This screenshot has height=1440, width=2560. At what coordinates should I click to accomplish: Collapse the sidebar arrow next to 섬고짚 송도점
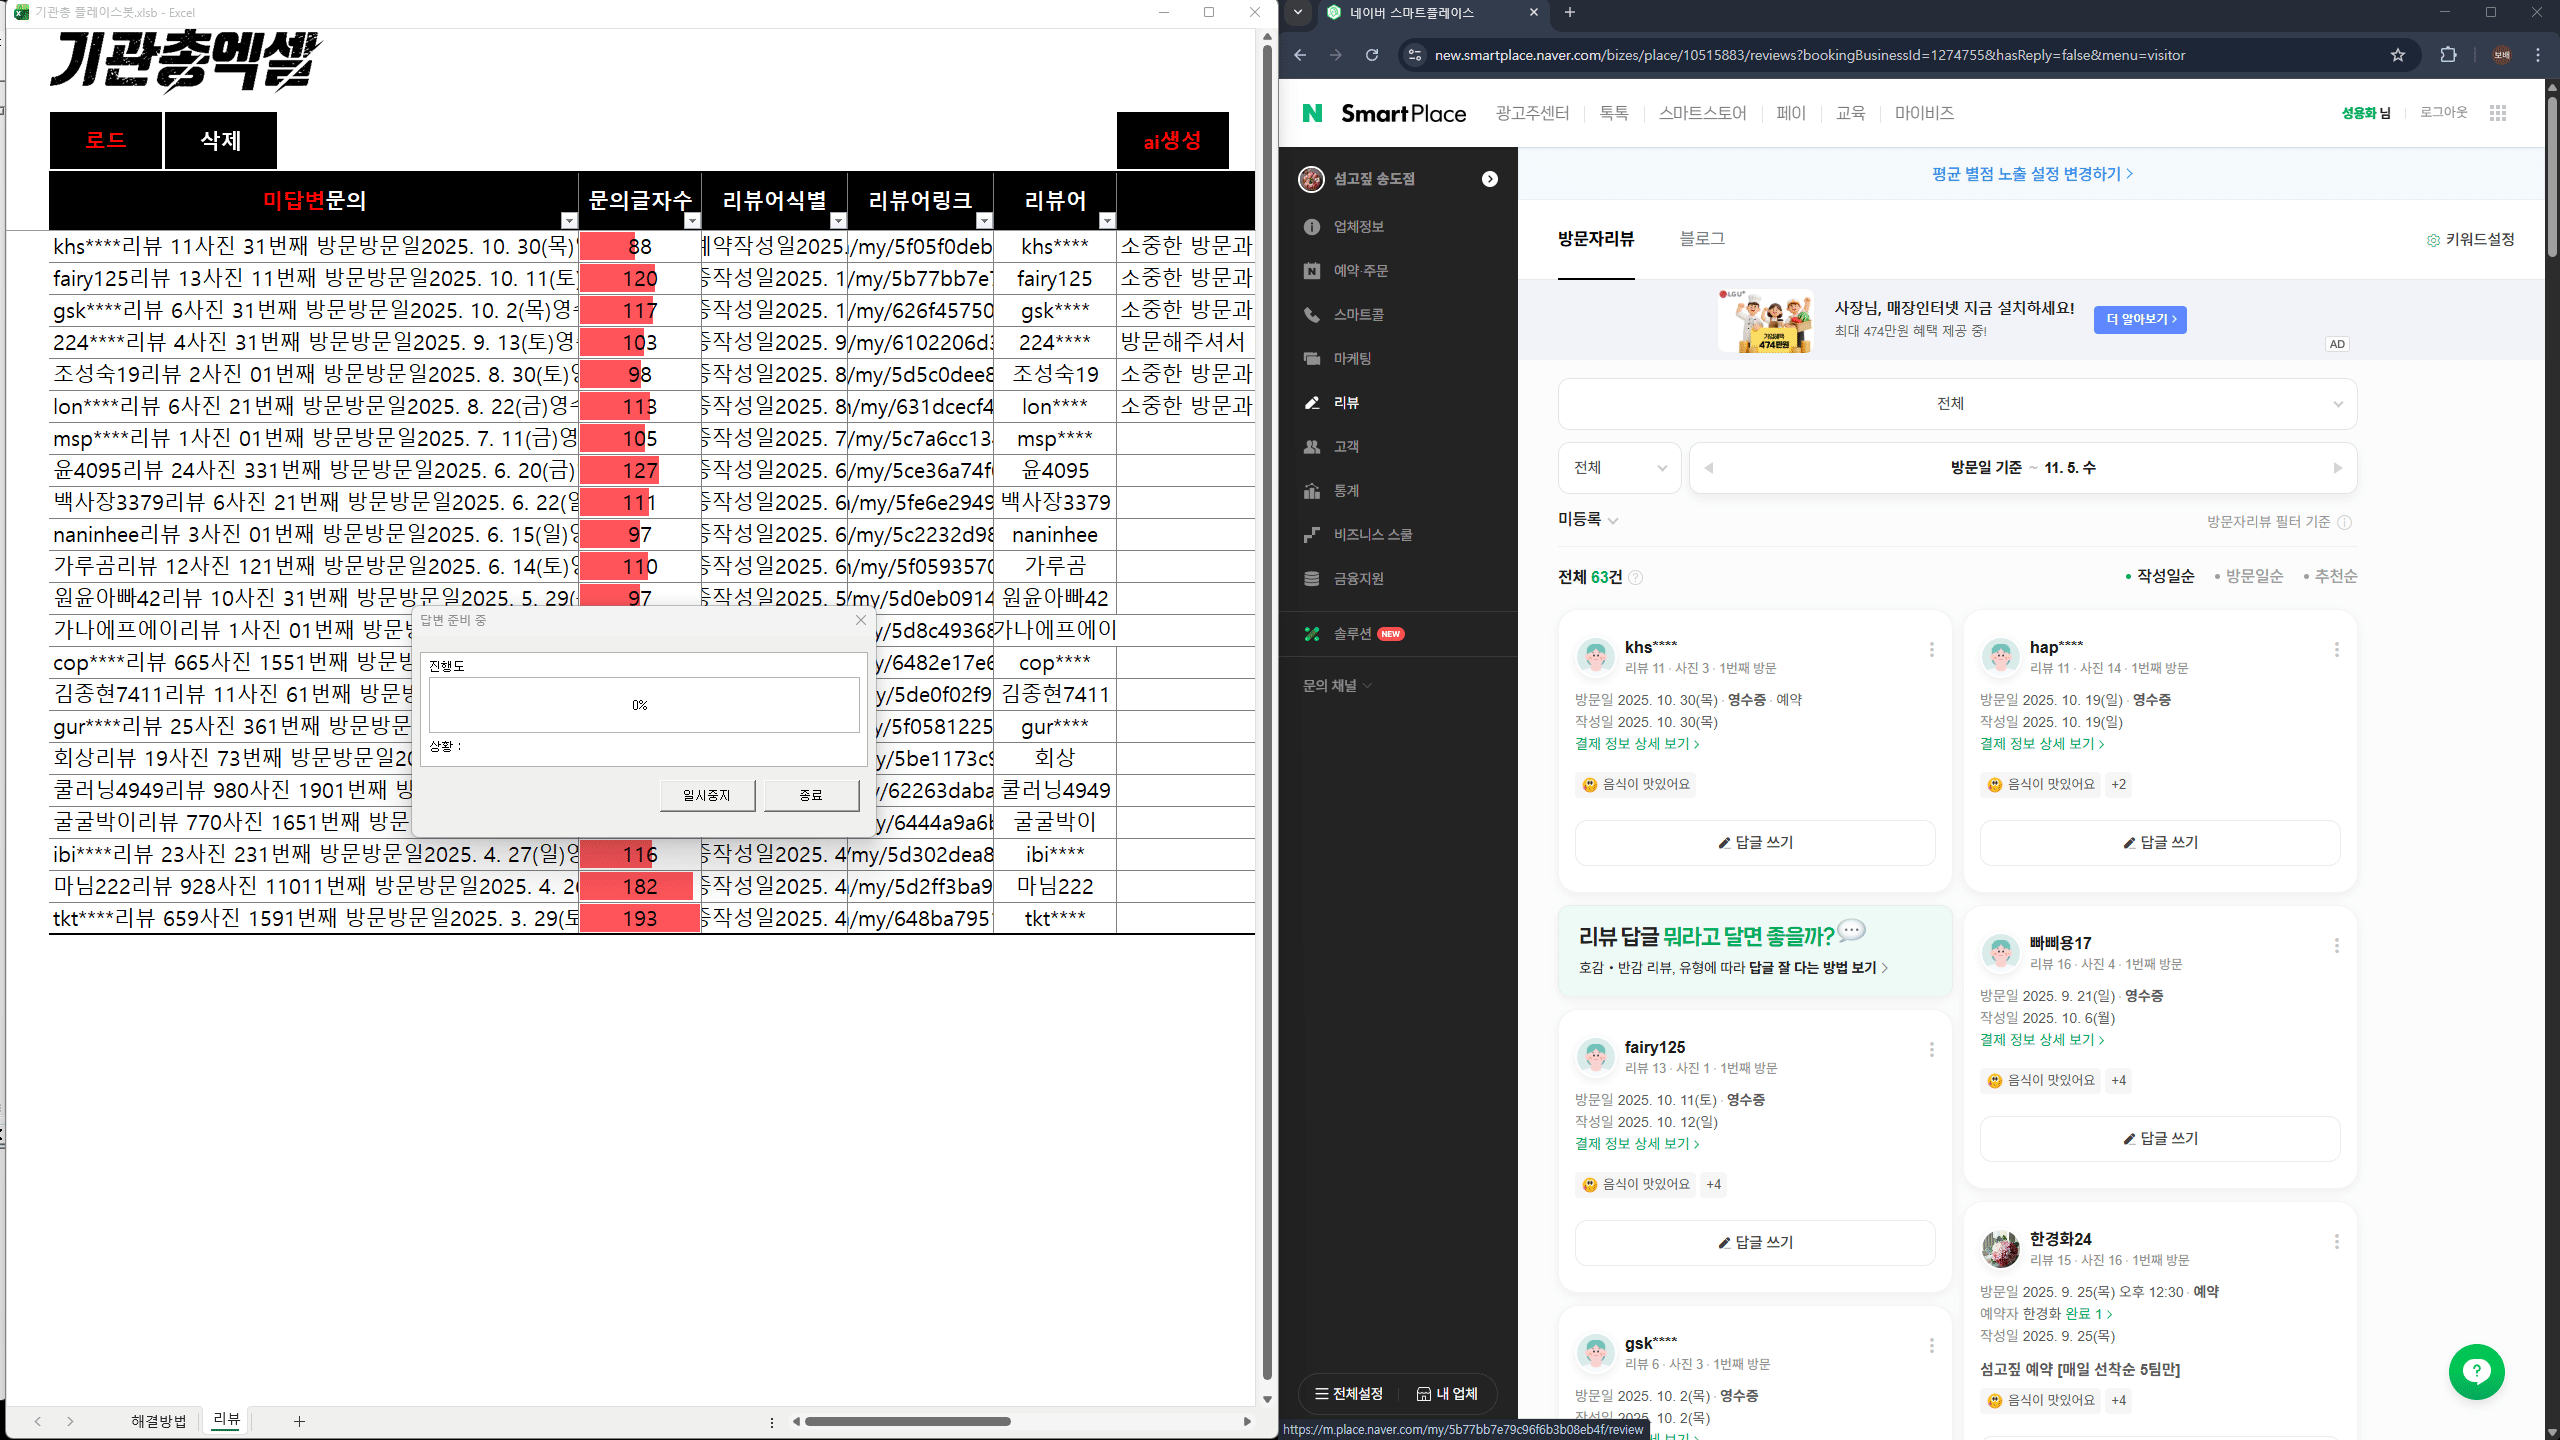(1490, 179)
